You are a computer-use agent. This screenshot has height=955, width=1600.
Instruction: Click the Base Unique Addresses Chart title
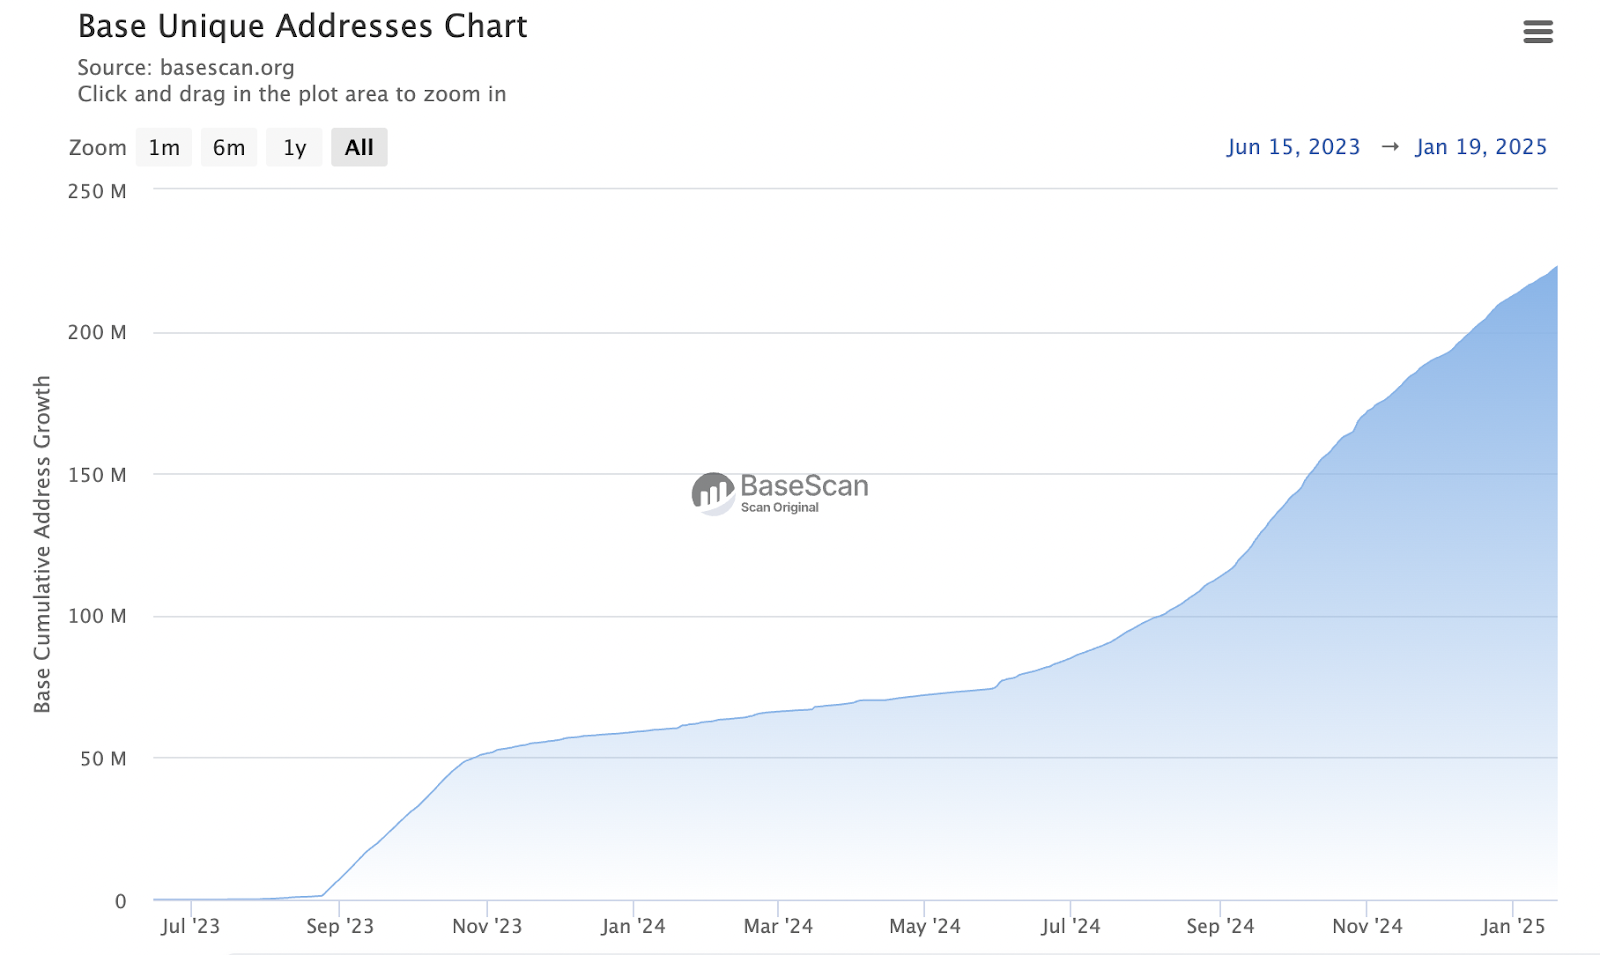[302, 27]
